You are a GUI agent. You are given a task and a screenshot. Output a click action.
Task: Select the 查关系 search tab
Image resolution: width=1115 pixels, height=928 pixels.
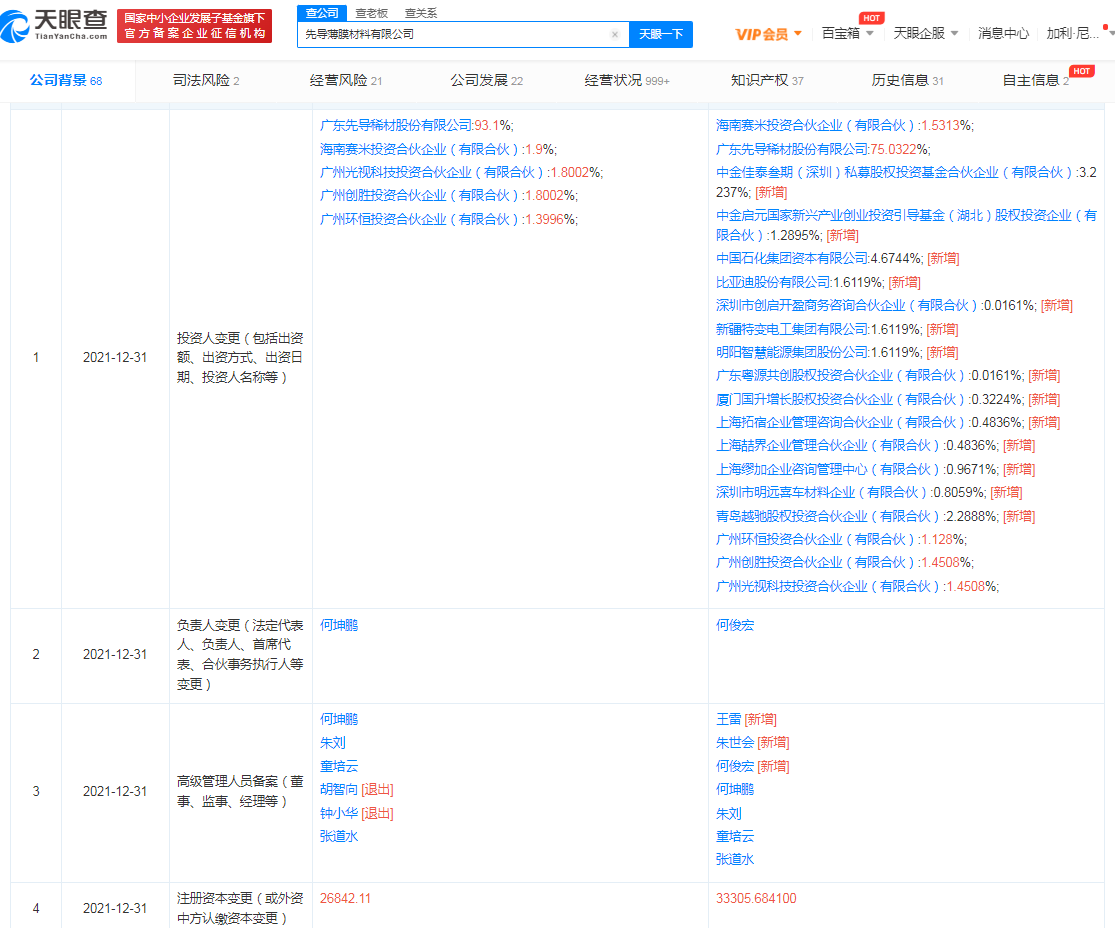(x=421, y=13)
